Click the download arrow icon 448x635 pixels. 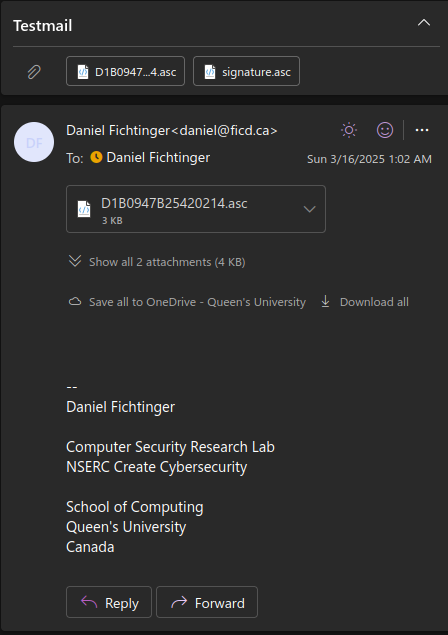pyautogui.click(x=325, y=302)
